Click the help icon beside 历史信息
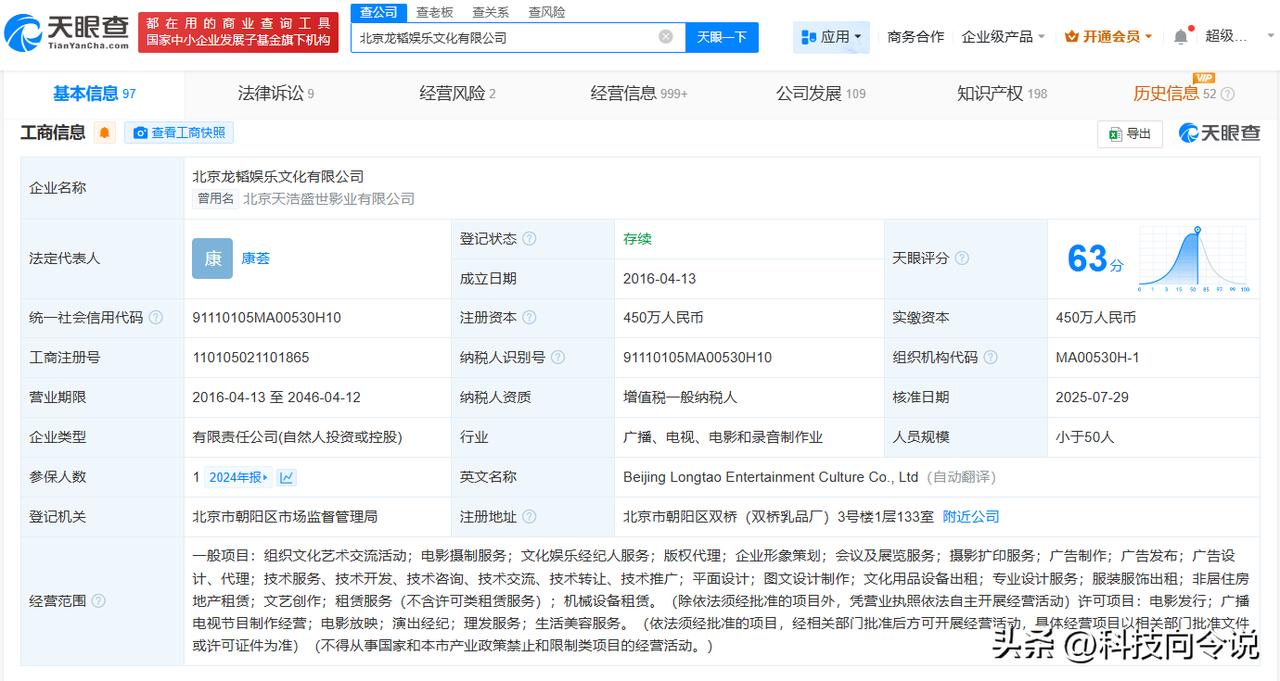Image resolution: width=1280 pixels, height=681 pixels. click(1228, 94)
